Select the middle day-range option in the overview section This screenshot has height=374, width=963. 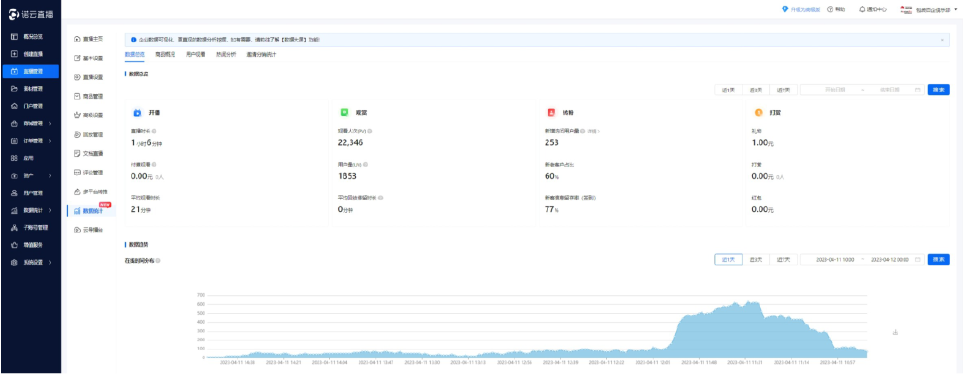(756, 90)
